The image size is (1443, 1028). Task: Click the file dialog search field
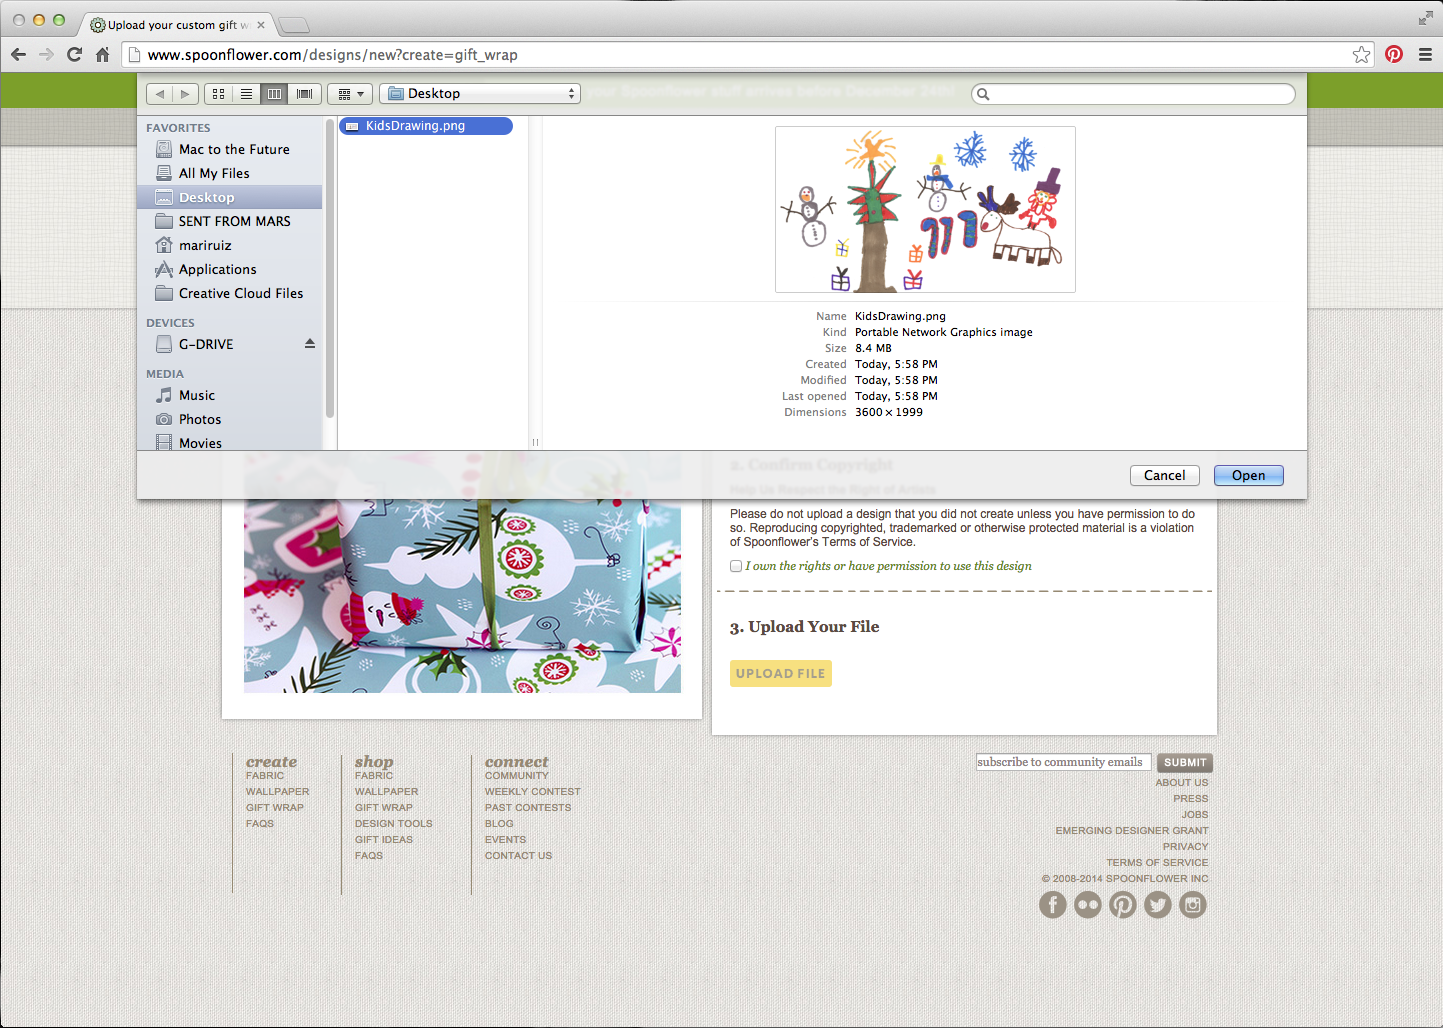[x=1133, y=94]
